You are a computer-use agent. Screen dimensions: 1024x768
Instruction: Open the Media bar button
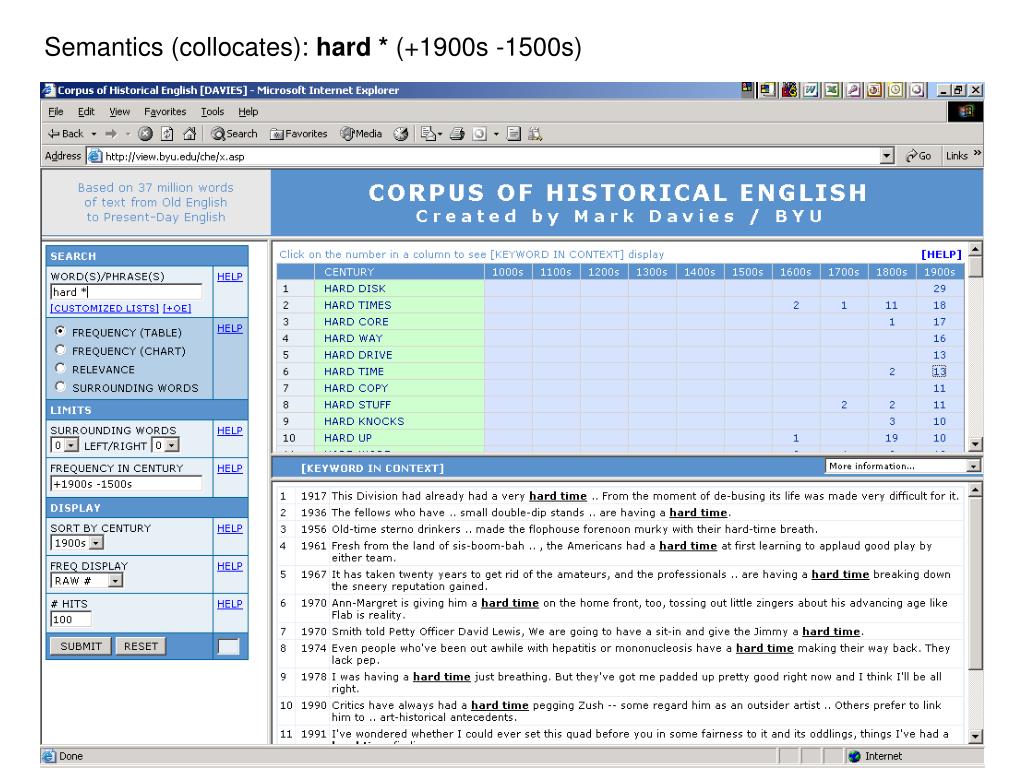pos(361,134)
